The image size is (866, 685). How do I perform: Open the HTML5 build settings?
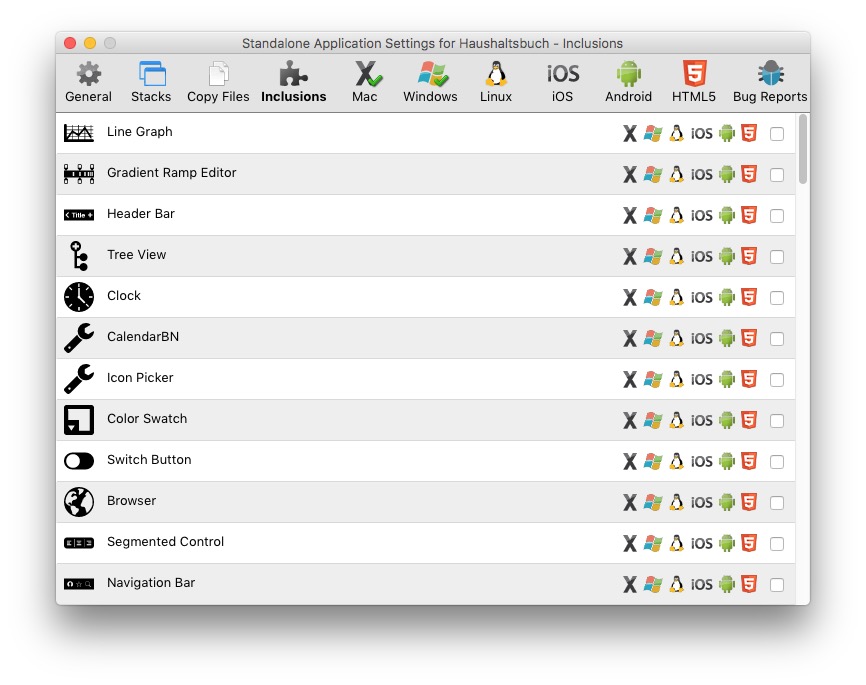click(694, 82)
